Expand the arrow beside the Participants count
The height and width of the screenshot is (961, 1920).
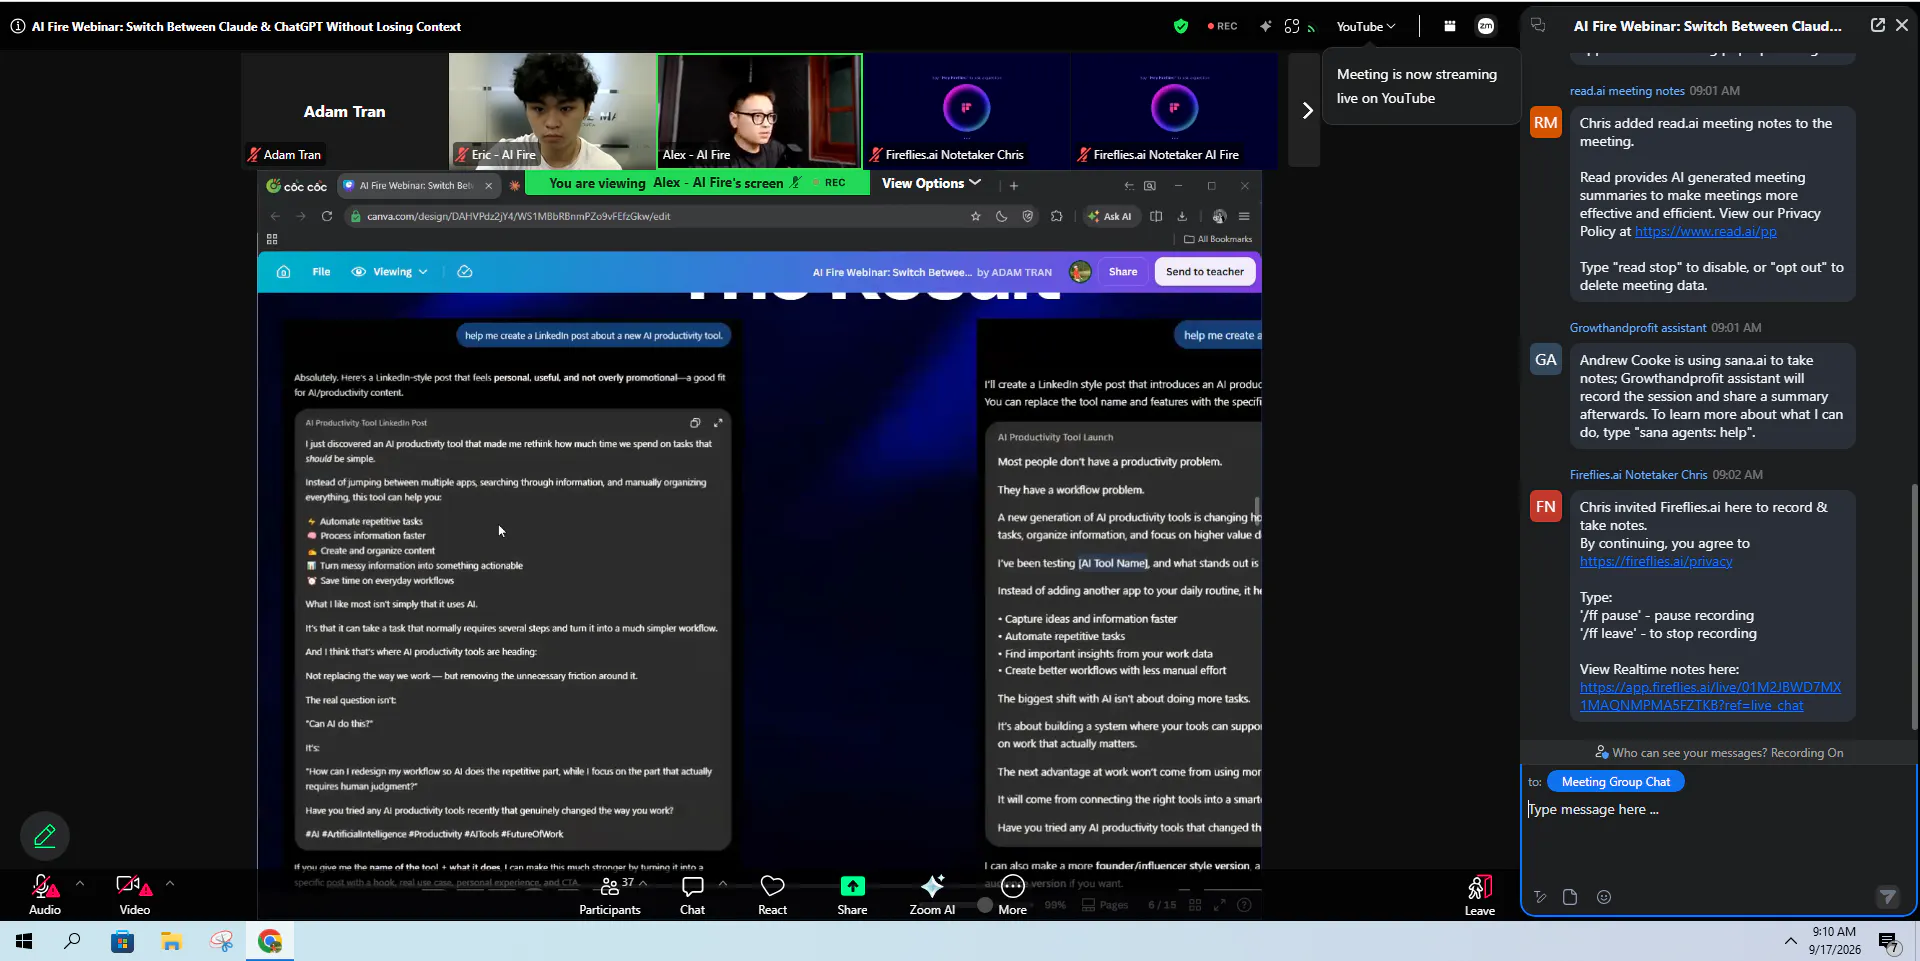click(643, 883)
